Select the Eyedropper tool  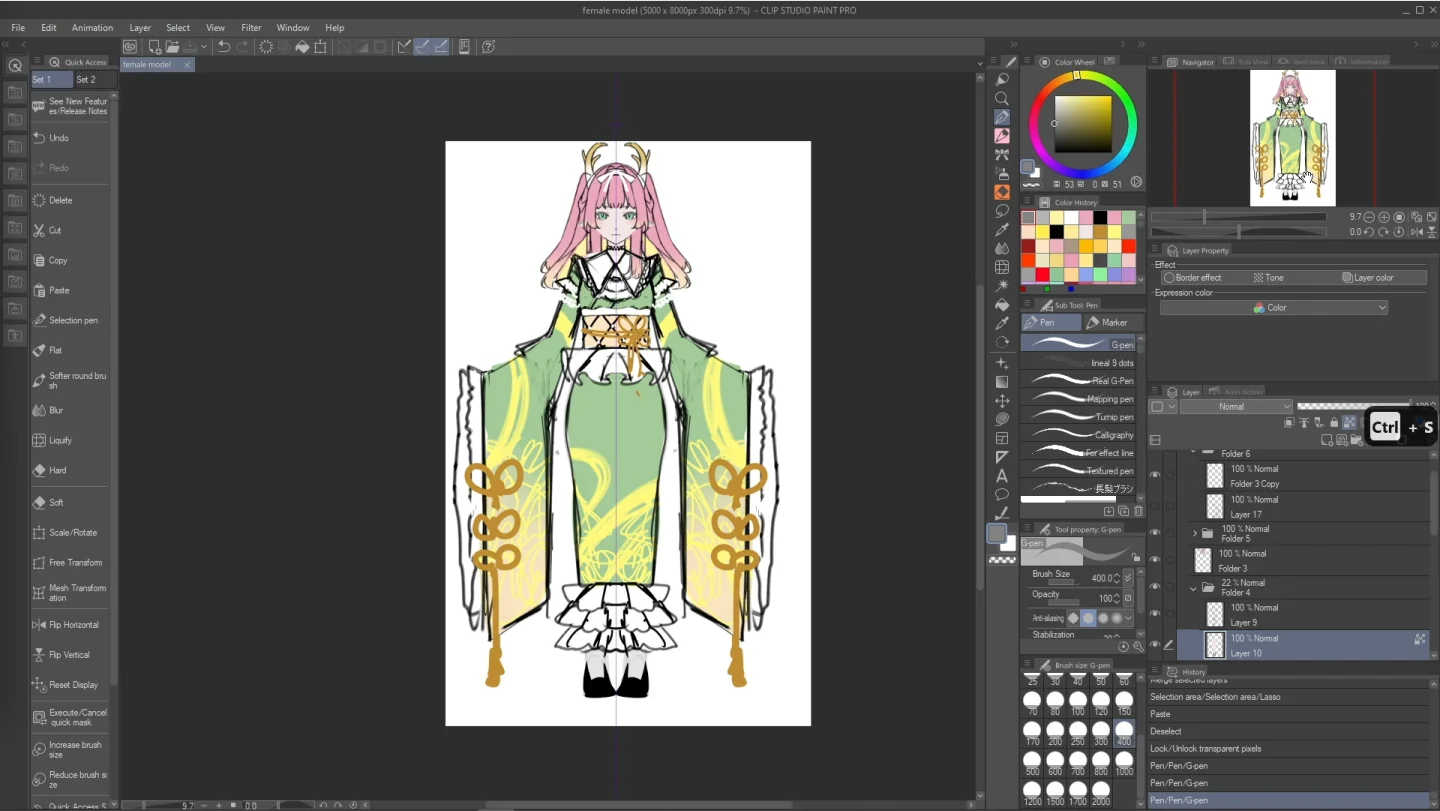[1002, 230]
